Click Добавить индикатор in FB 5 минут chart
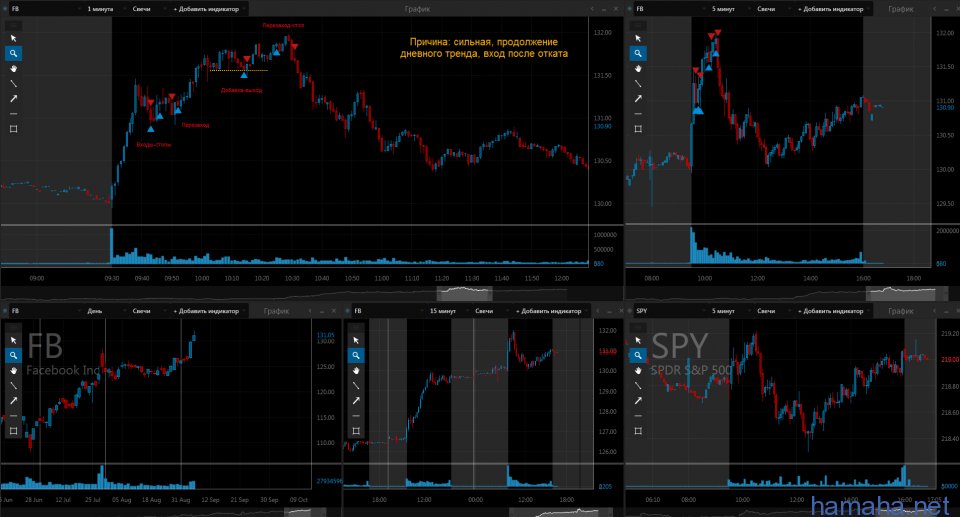The height and width of the screenshot is (517, 960). click(833, 9)
